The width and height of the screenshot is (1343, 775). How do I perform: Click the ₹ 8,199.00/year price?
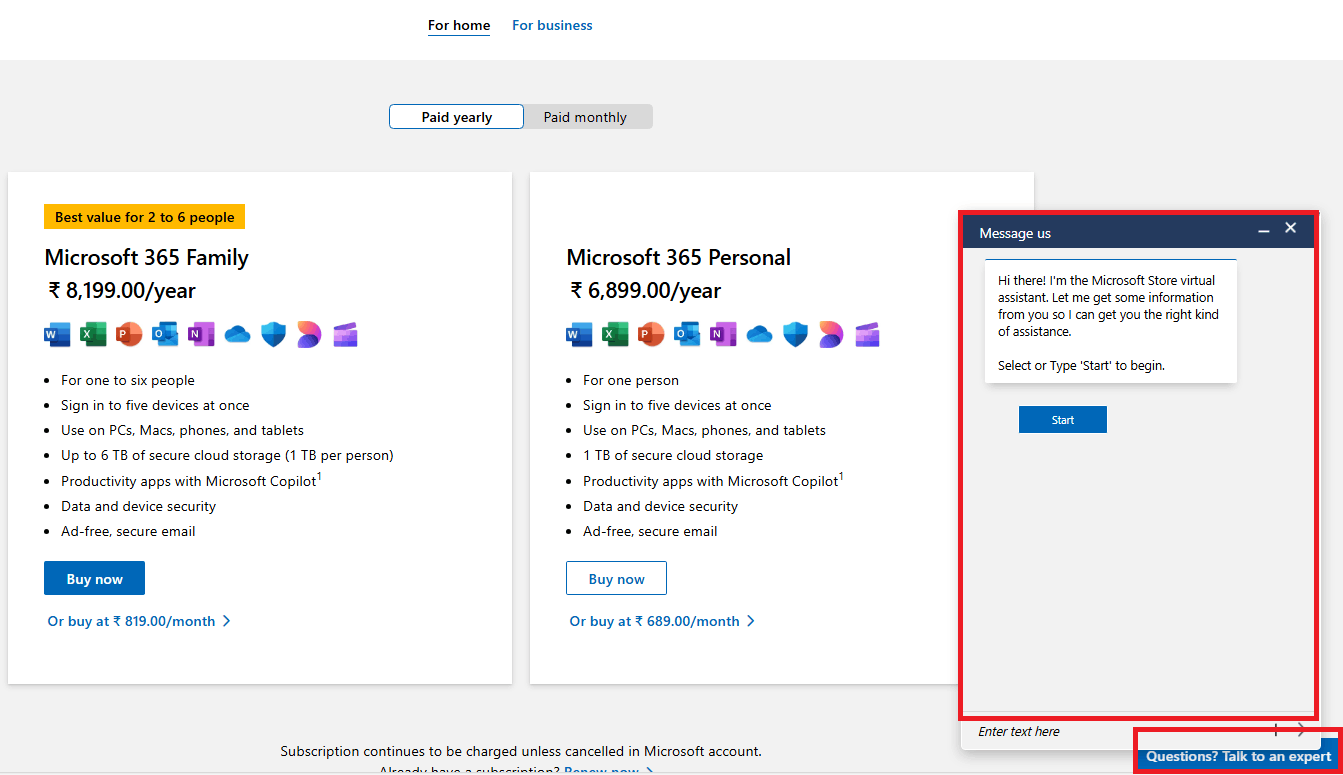122,290
